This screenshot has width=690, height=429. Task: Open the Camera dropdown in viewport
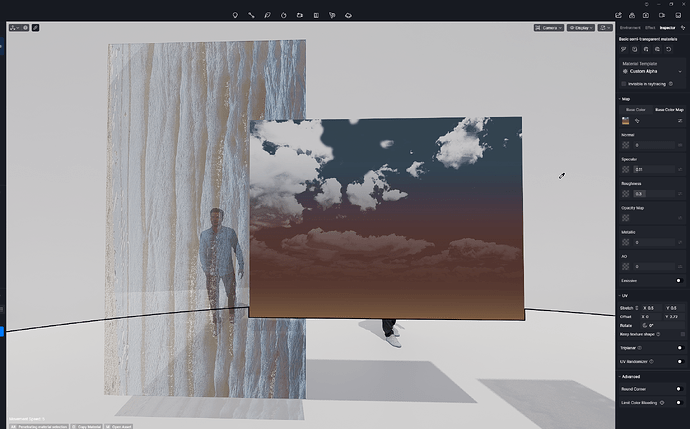(548, 28)
